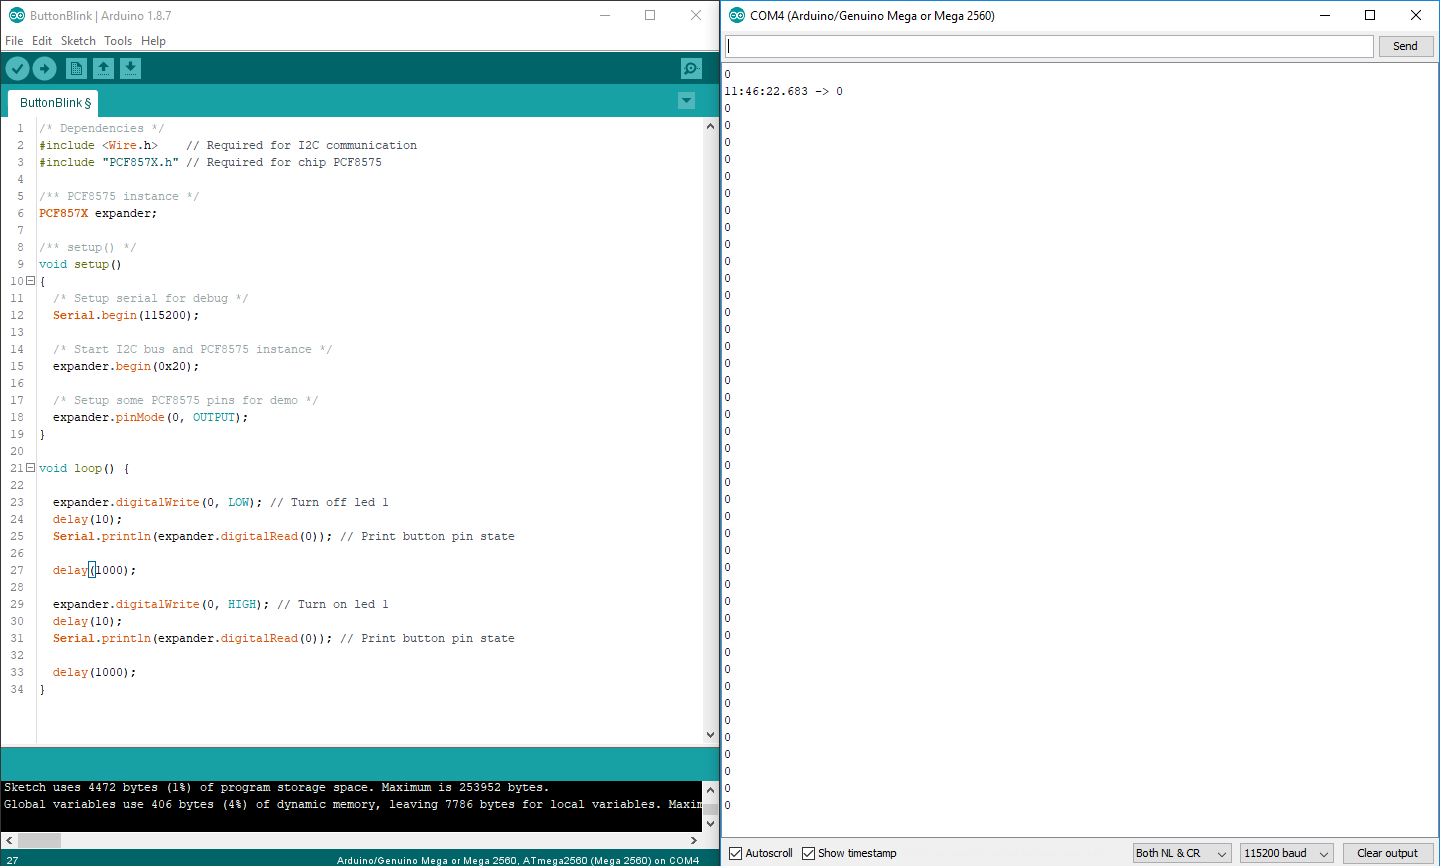Click the 'PCF857X expander;' declaration line
The height and width of the screenshot is (866, 1440).
pyautogui.click(x=98, y=213)
